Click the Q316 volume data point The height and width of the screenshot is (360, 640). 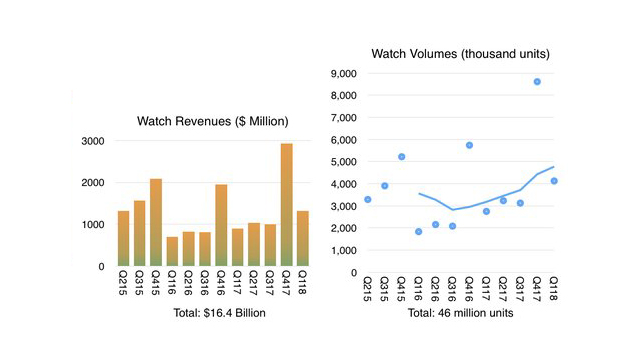pos(452,226)
